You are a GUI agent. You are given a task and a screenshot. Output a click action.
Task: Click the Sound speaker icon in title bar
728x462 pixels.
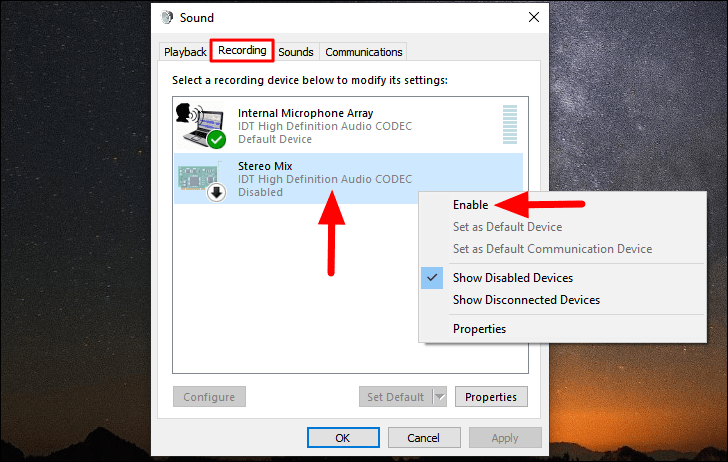(x=167, y=18)
